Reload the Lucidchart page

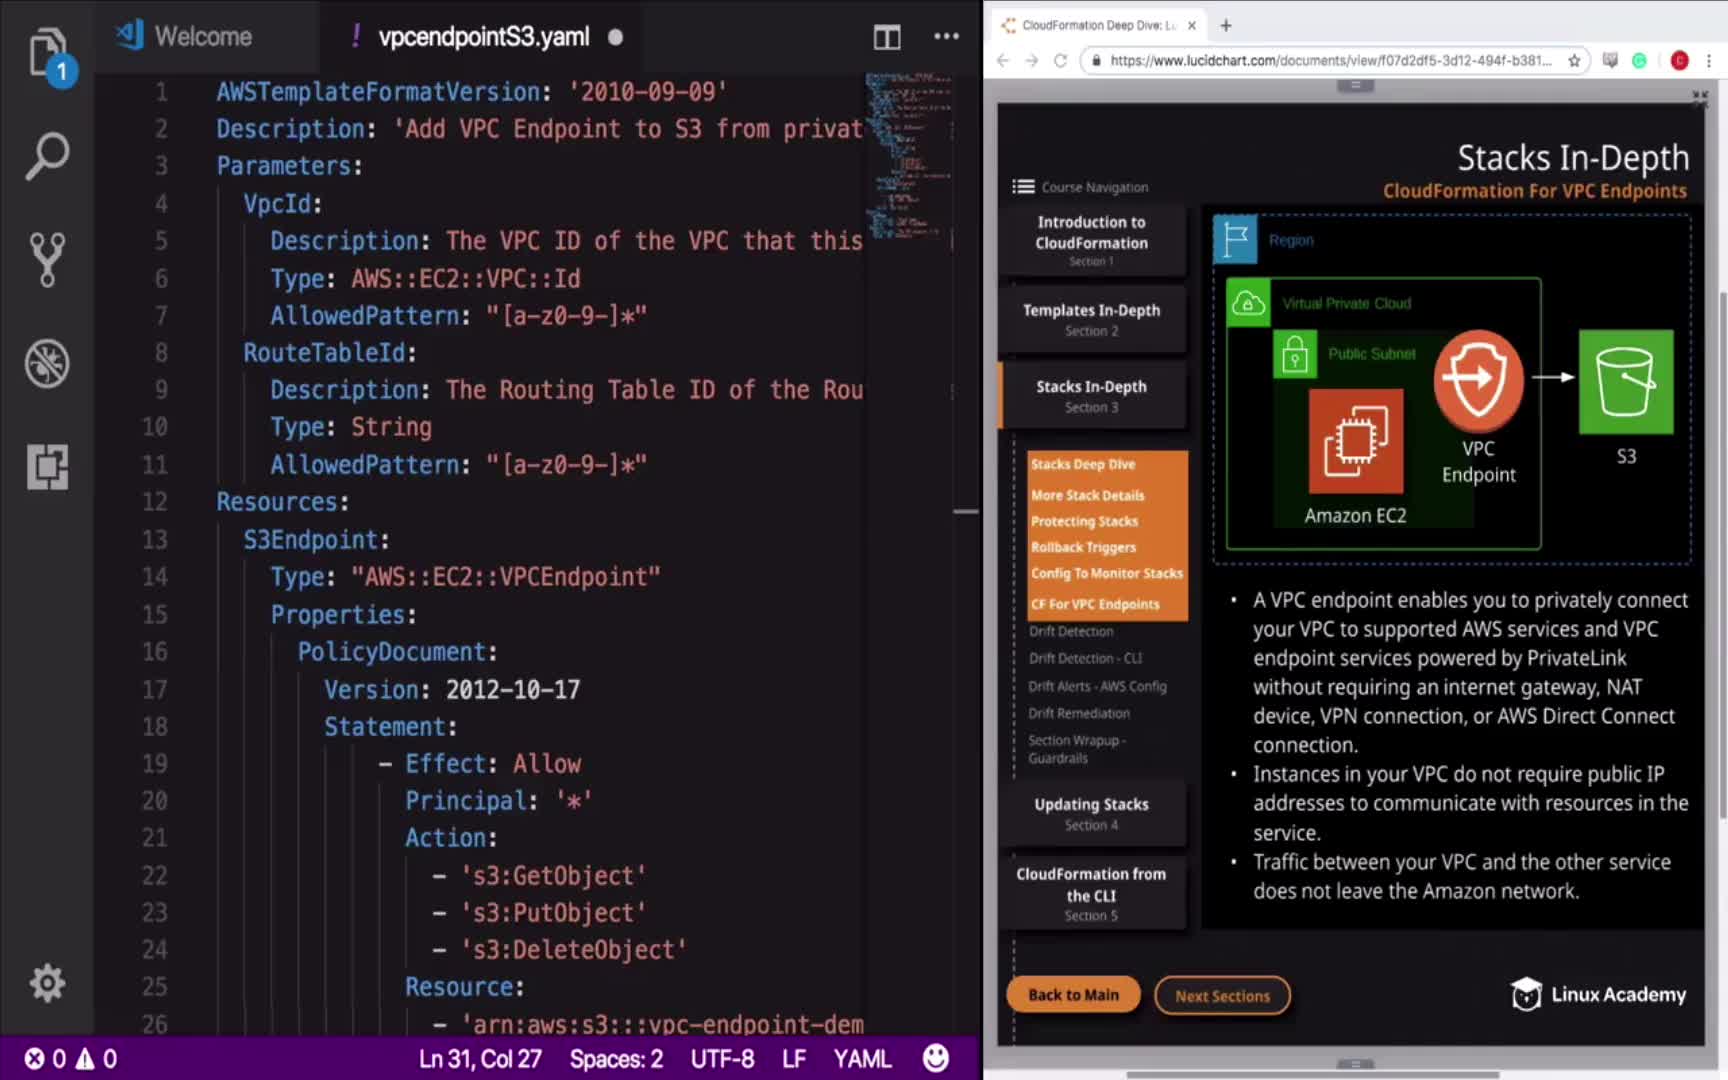tap(1060, 61)
